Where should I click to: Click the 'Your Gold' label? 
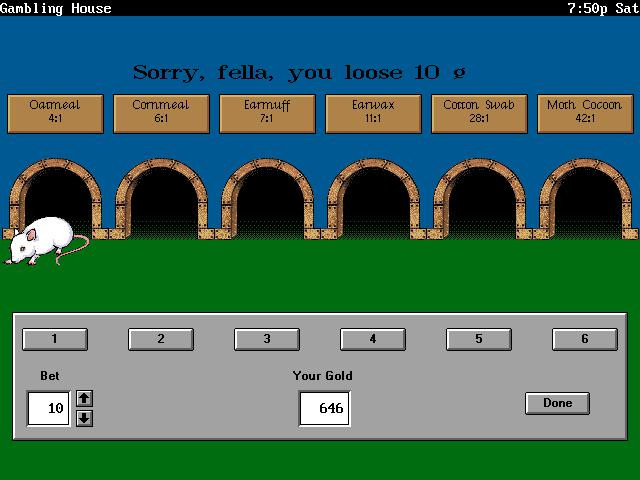(322, 376)
